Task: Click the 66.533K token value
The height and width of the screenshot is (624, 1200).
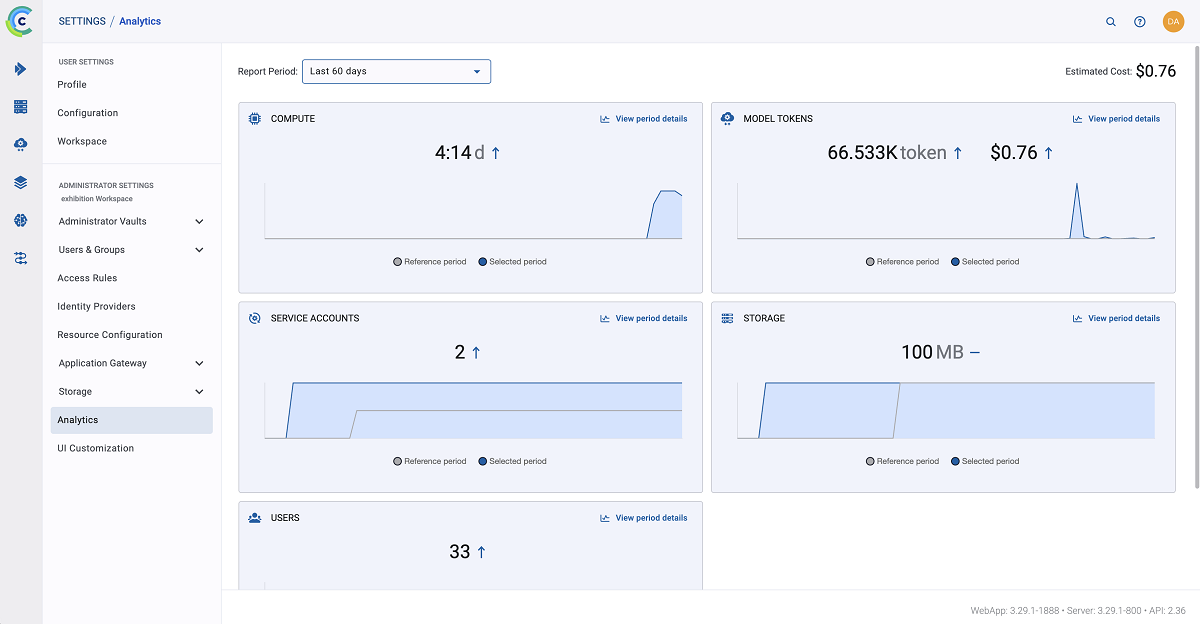Action: point(887,153)
